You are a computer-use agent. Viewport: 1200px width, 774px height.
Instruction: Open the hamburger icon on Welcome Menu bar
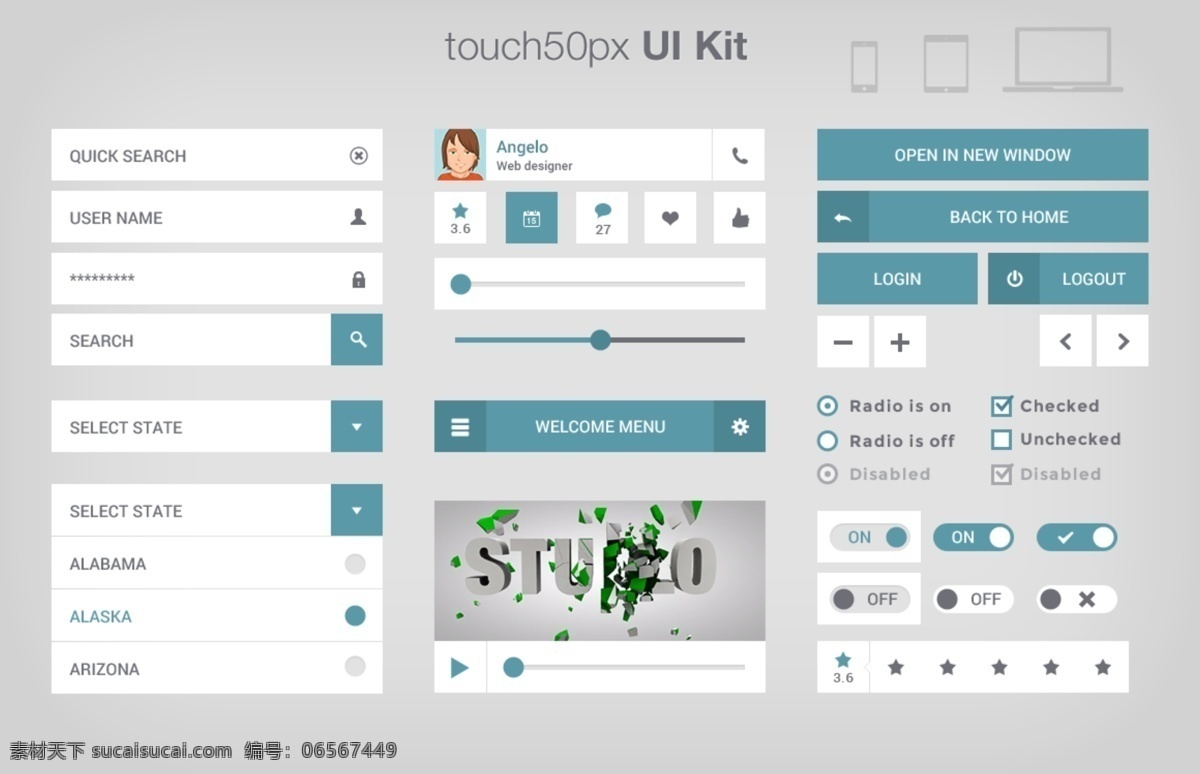coord(460,427)
